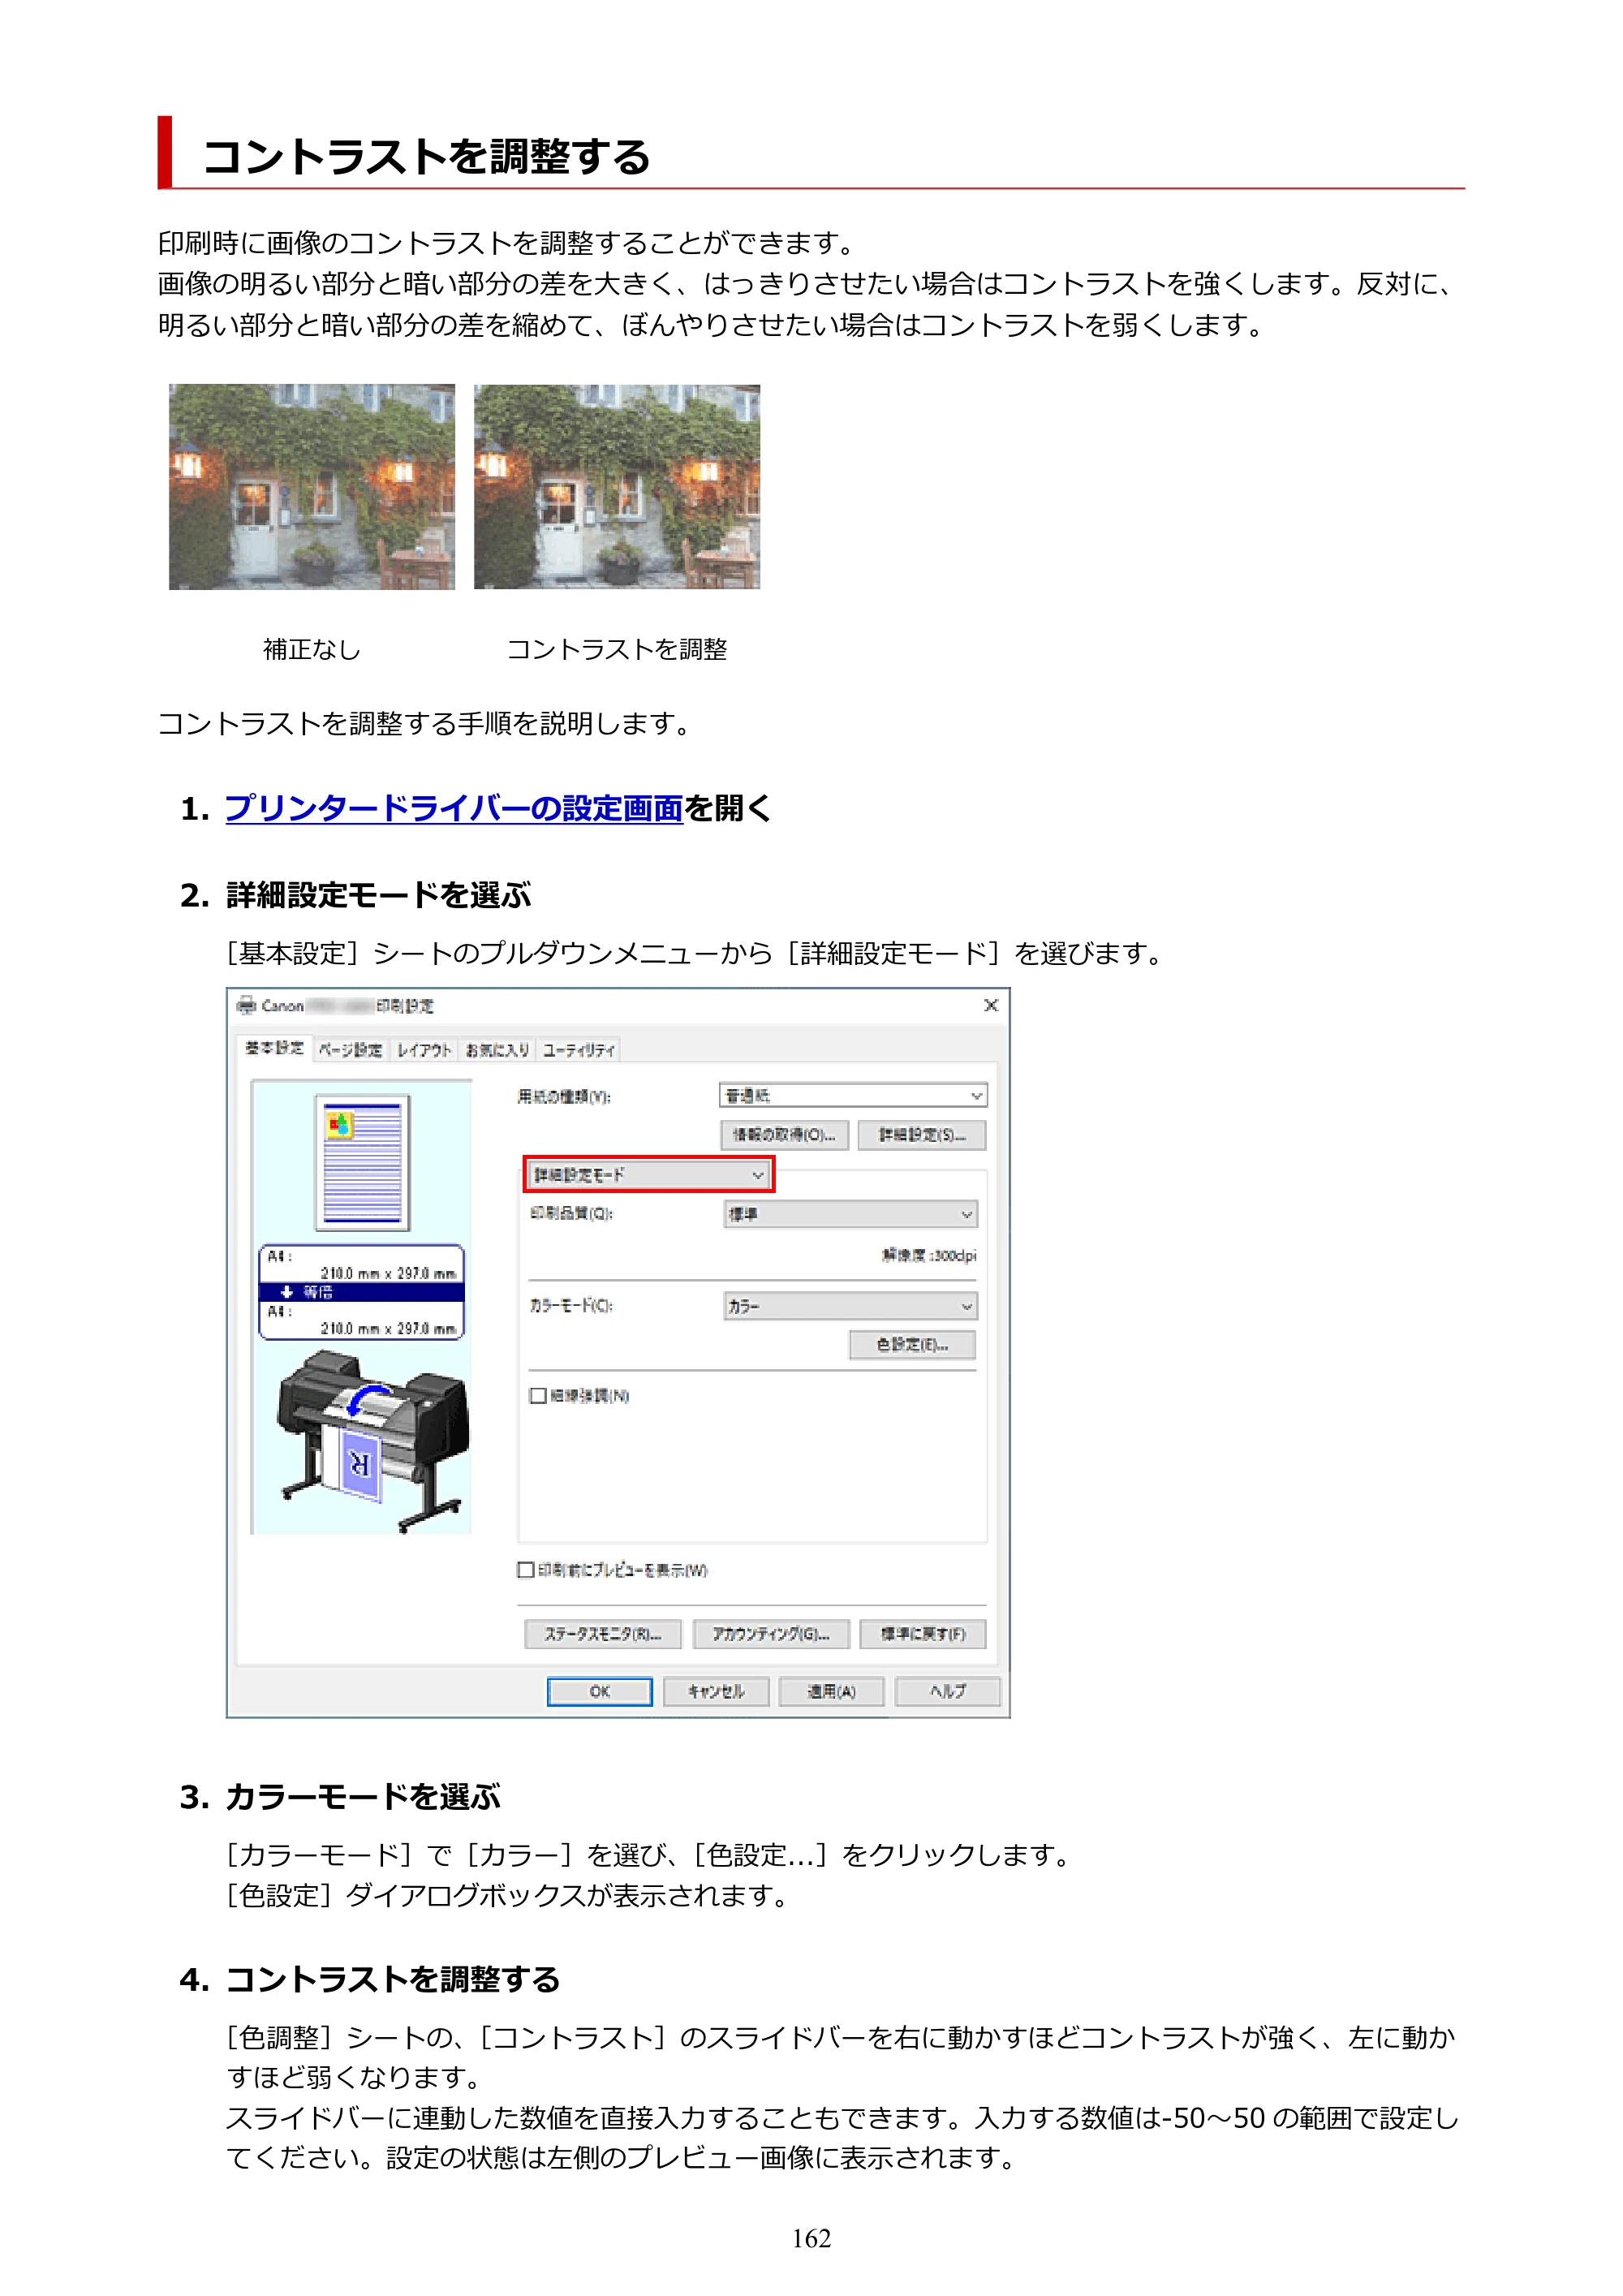The height and width of the screenshot is (2296, 1623).
Task: Click the 色設定(E)... button
Action: pos(912,1345)
